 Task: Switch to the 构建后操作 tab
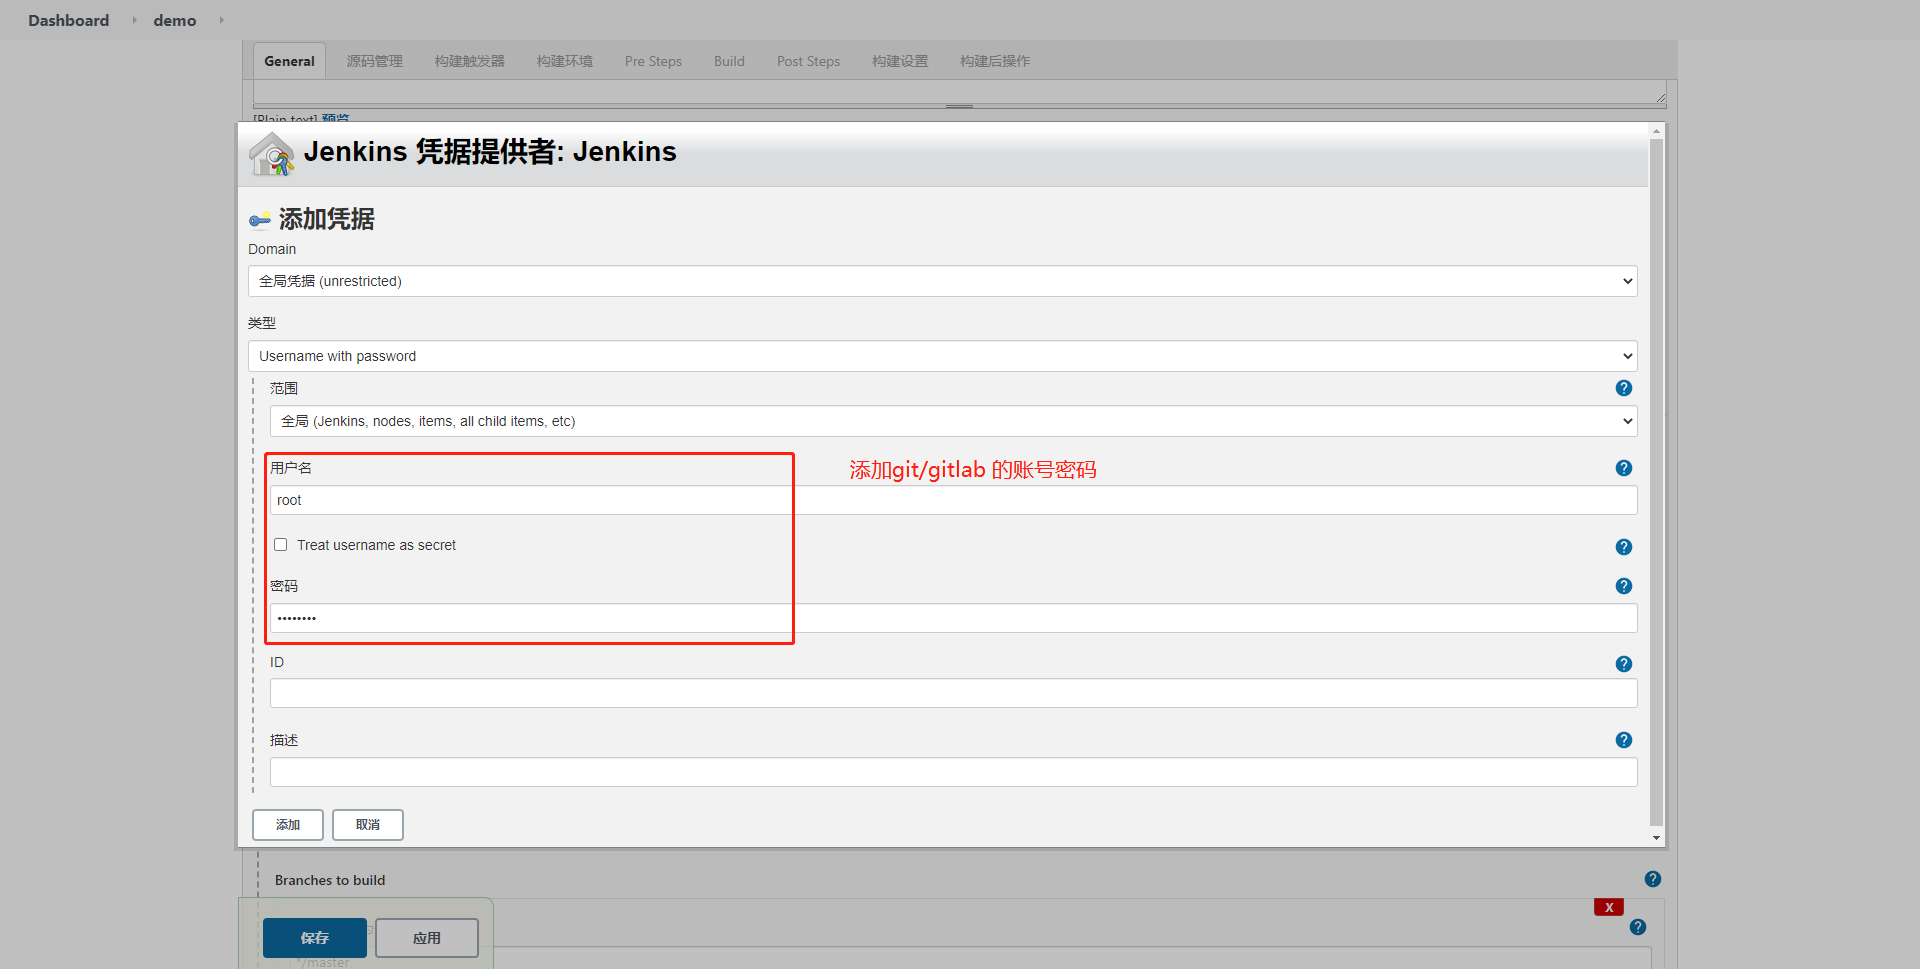coord(994,61)
